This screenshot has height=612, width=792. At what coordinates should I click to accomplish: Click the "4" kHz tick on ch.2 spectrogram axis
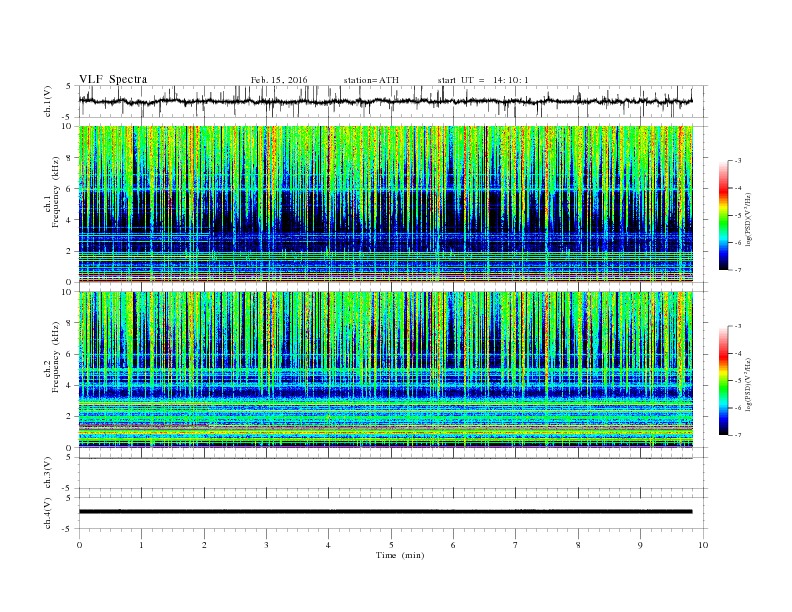coord(70,386)
